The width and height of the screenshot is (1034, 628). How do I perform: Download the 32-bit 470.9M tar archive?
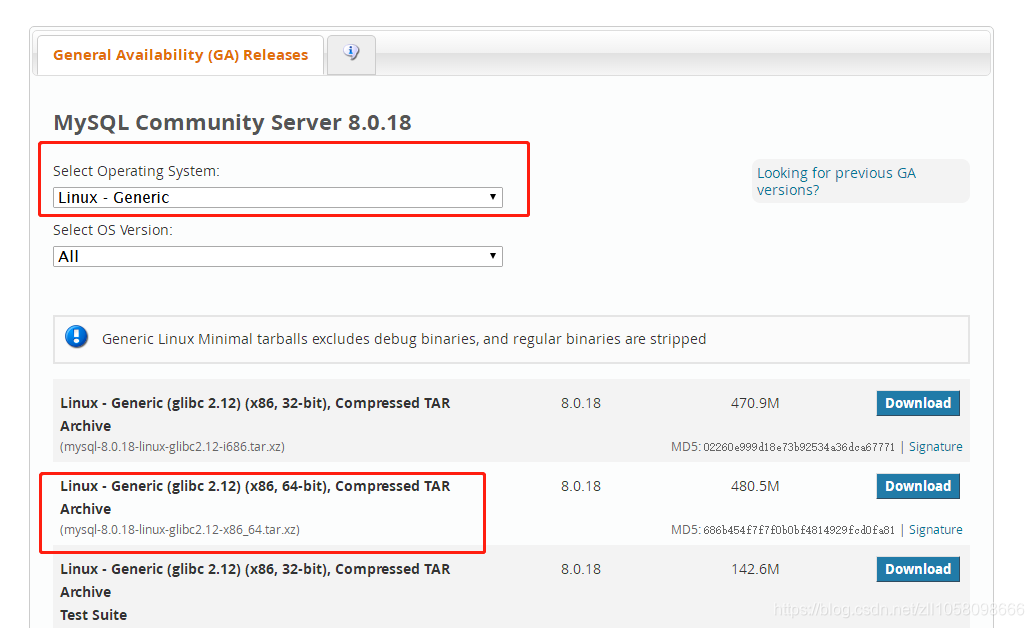point(918,403)
